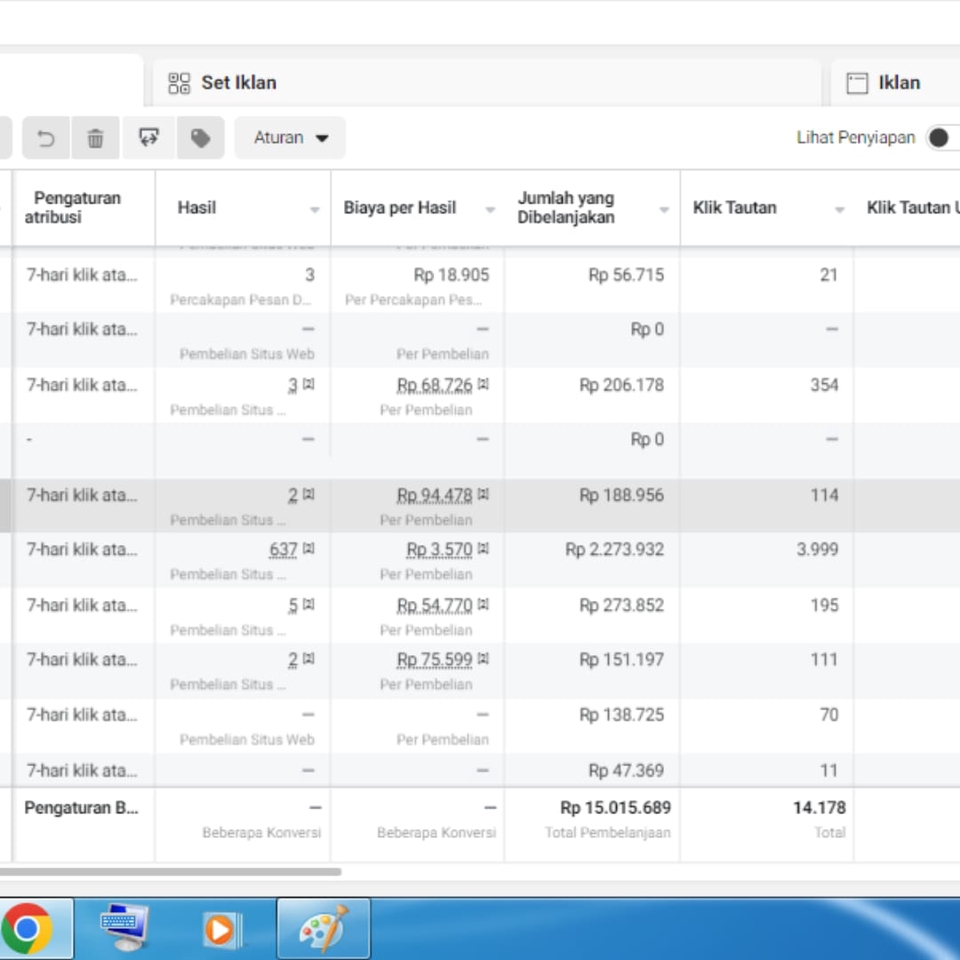Click the total spend Rp 15.015.689
Screen dimensions: 960x960
[x=615, y=808]
